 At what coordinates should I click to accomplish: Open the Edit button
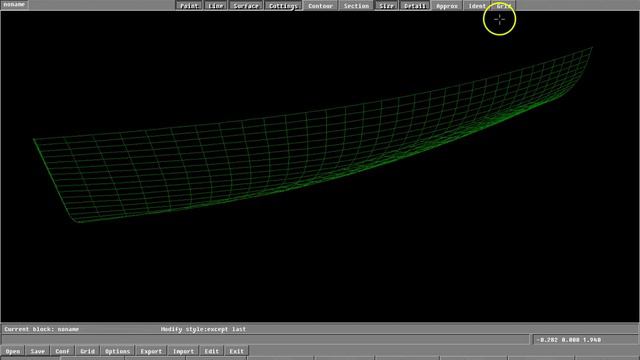(211, 351)
